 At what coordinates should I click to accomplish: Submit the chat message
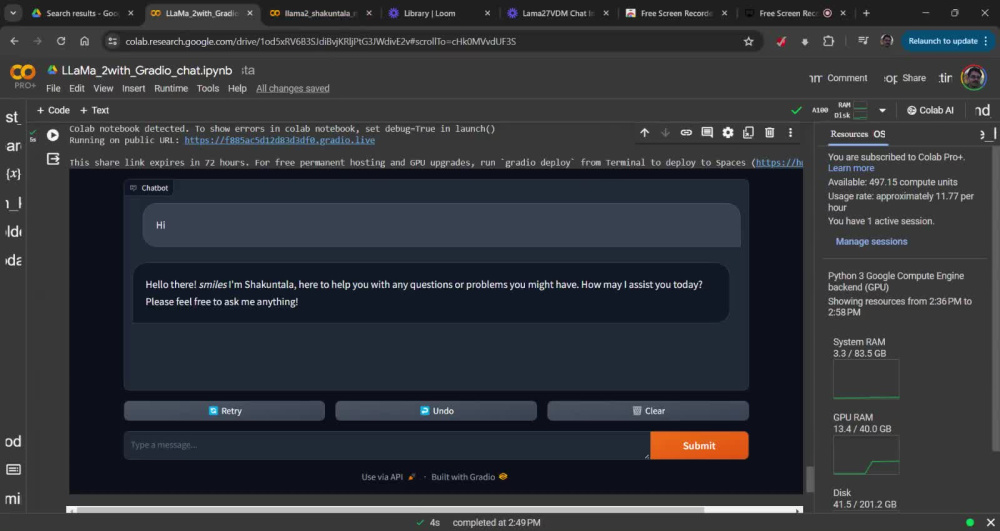pos(699,446)
